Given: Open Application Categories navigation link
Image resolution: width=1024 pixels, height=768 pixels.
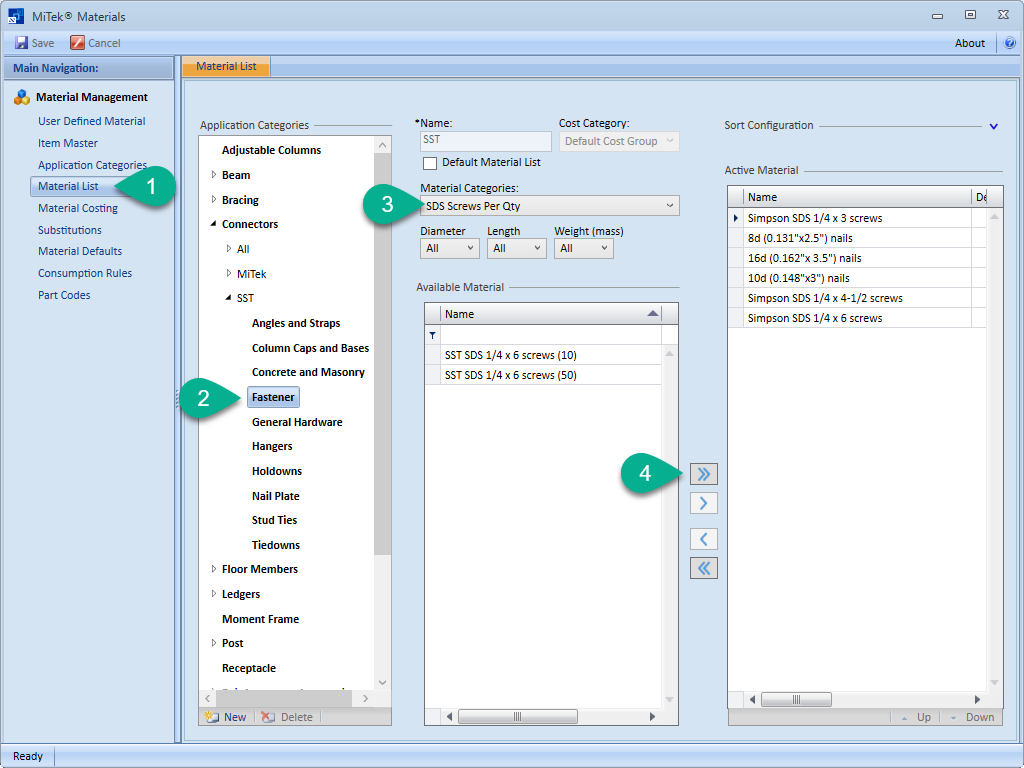Looking at the screenshot, I should tap(92, 165).
